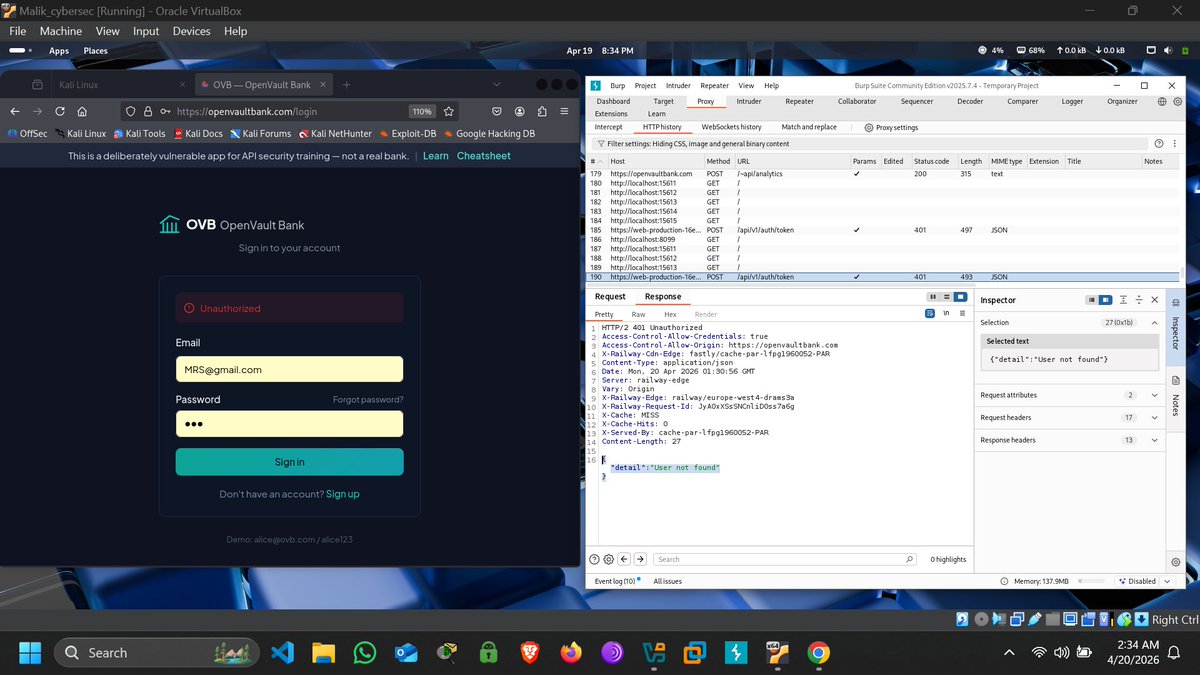Collapse the Selection section in Inspector
Screen dimensions: 1200x675
pos(1155,322)
